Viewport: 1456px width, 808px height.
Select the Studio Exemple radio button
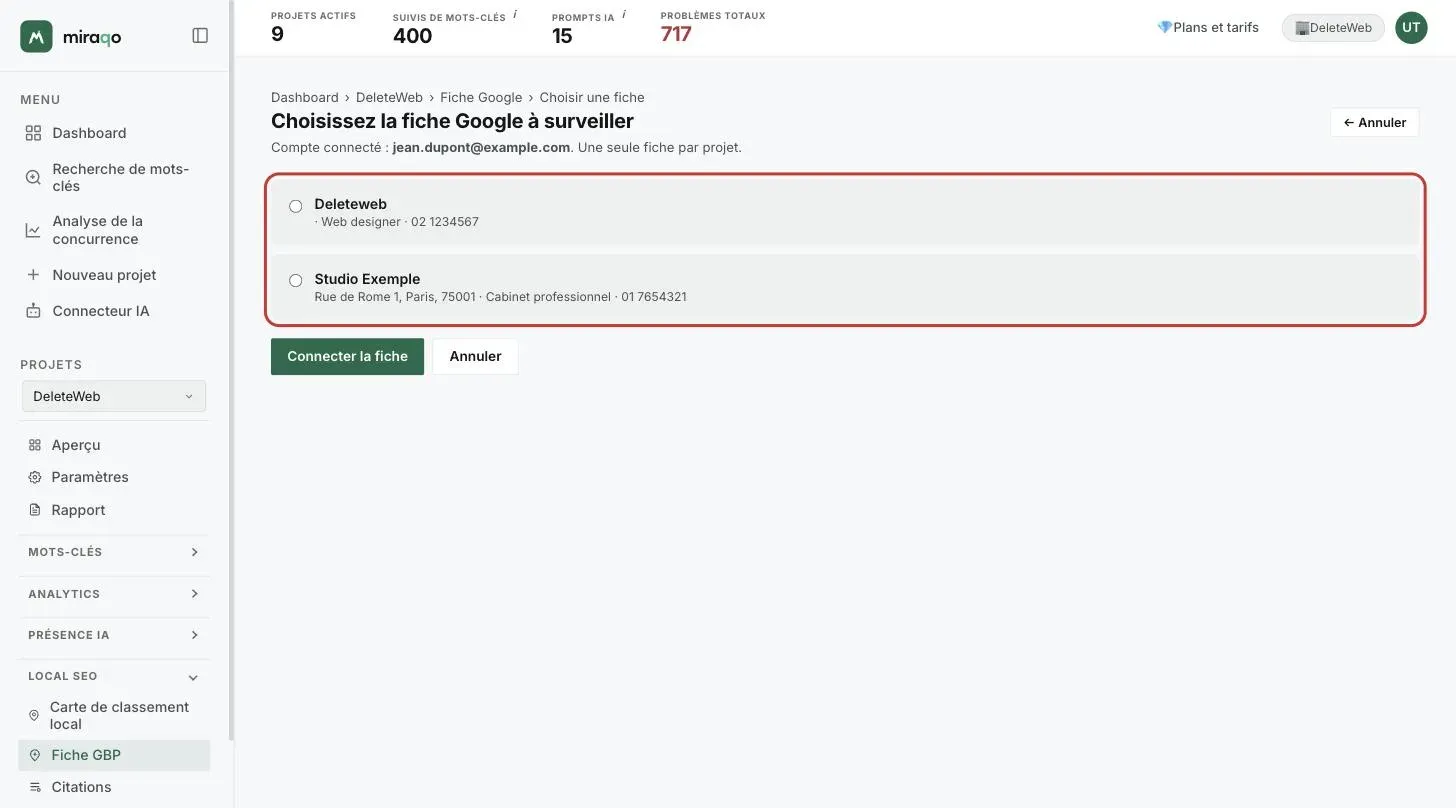tap(295, 281)
